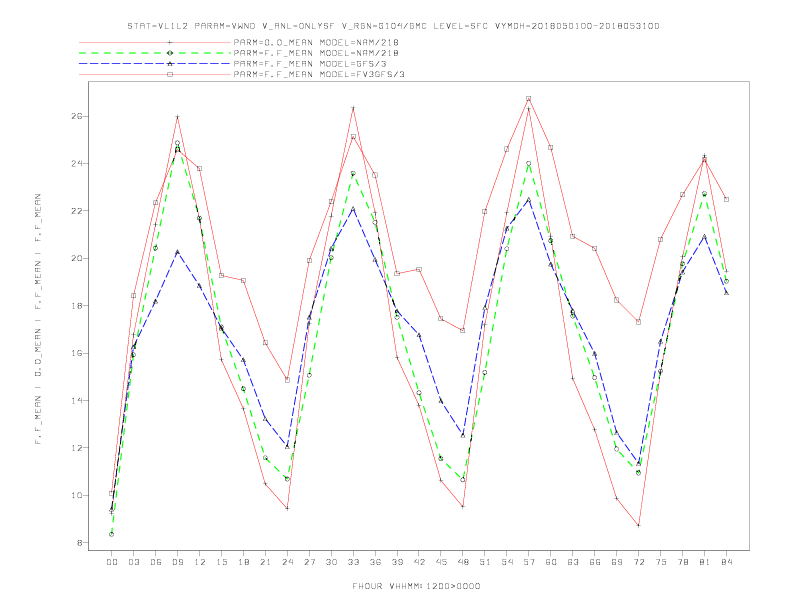Click the FV3GFS square data point at hour 24
This screenshot has height=612, width=792.
287,380
